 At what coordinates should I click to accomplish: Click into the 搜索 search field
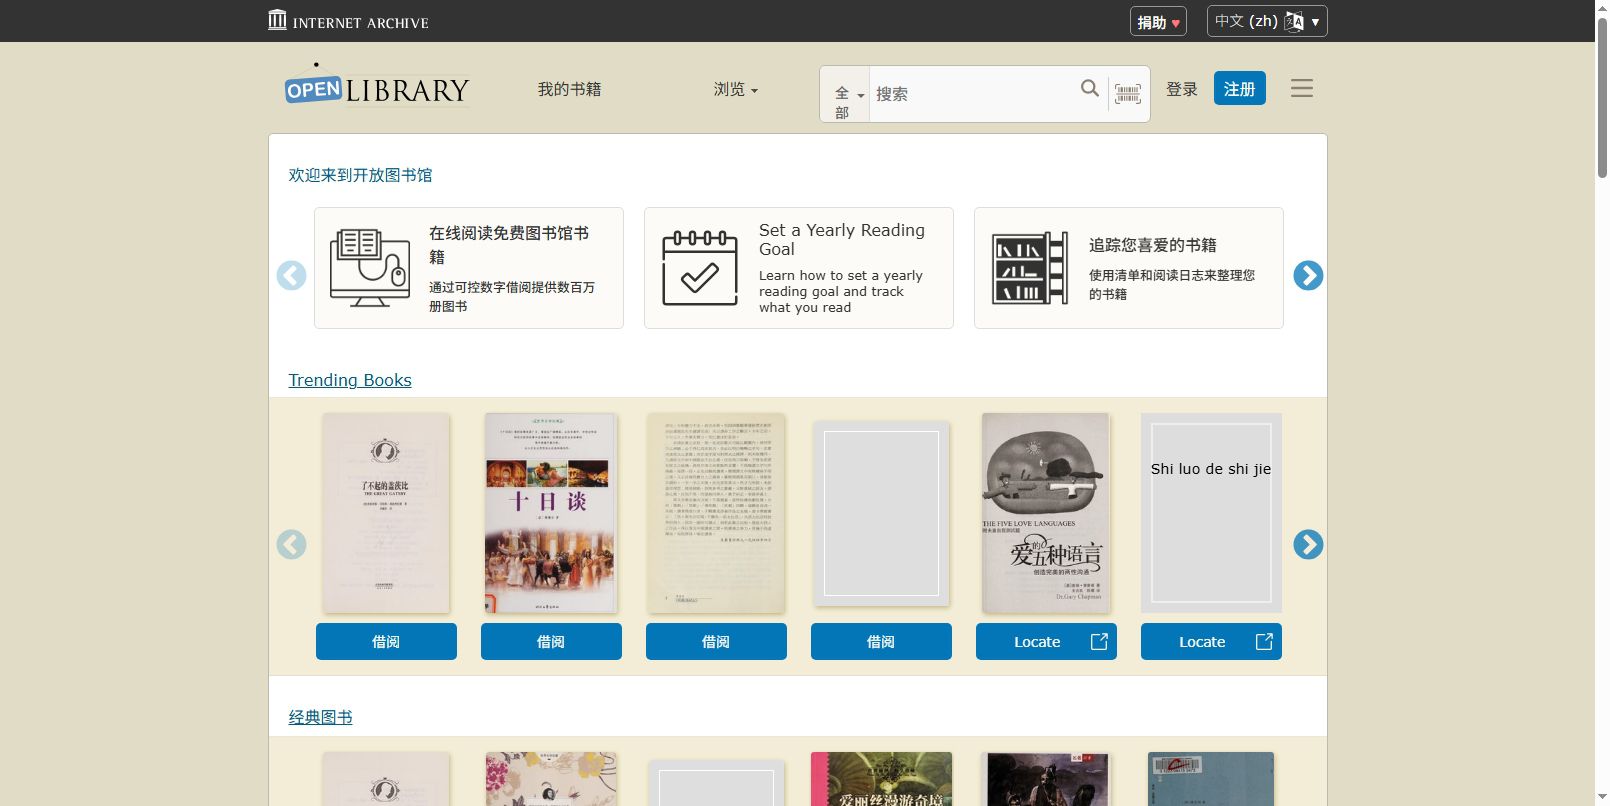[970, 94]
